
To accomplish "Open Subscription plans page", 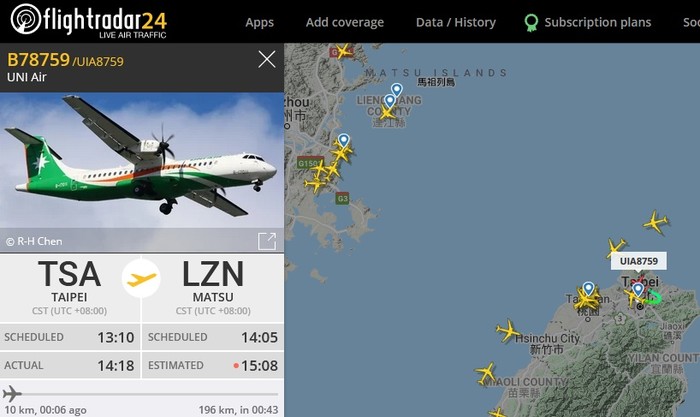I will (597, 22).
